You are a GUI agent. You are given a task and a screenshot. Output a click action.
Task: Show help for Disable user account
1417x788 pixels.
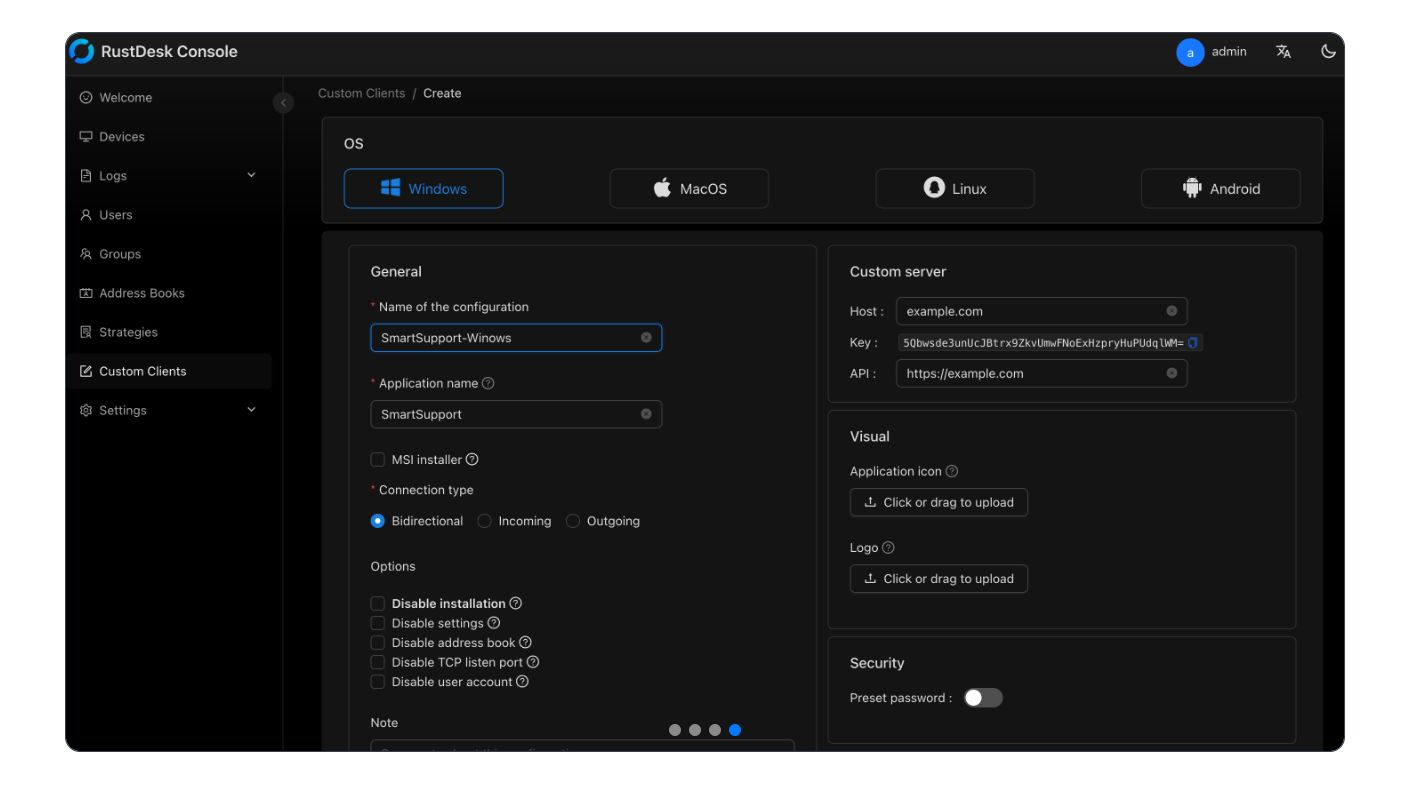[522, 682]
